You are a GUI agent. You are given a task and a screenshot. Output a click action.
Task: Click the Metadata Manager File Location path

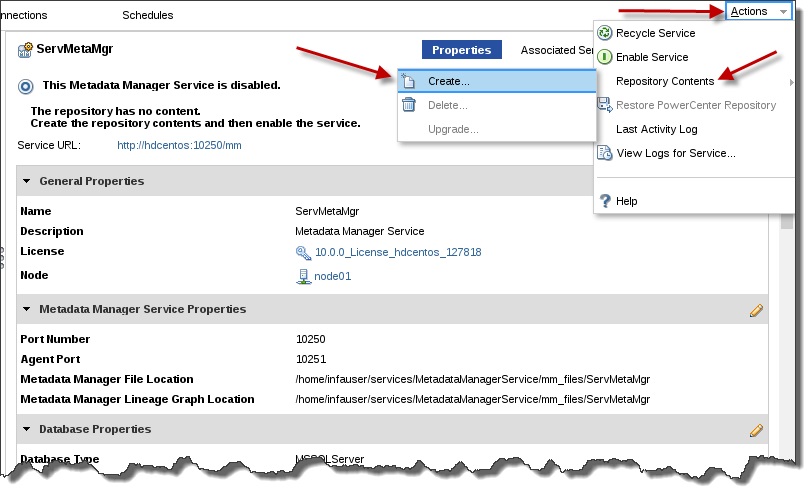[472, 379]
